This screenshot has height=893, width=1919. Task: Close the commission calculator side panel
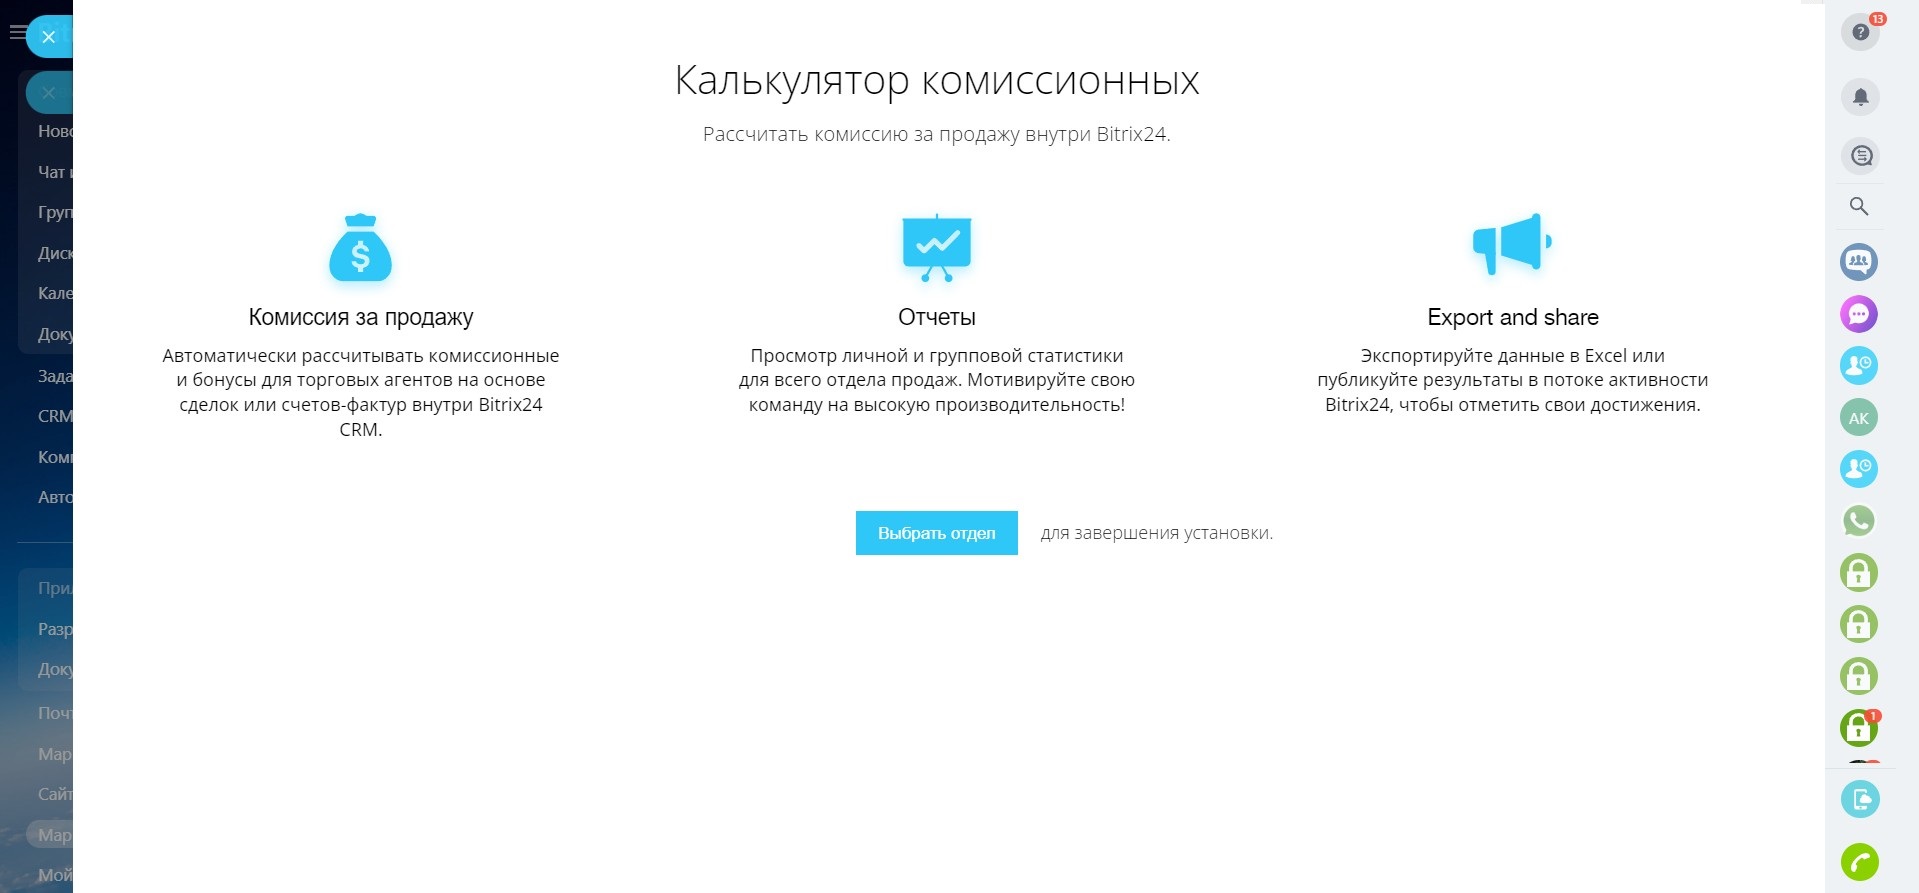pyautogui.click(x=48, y=37)
